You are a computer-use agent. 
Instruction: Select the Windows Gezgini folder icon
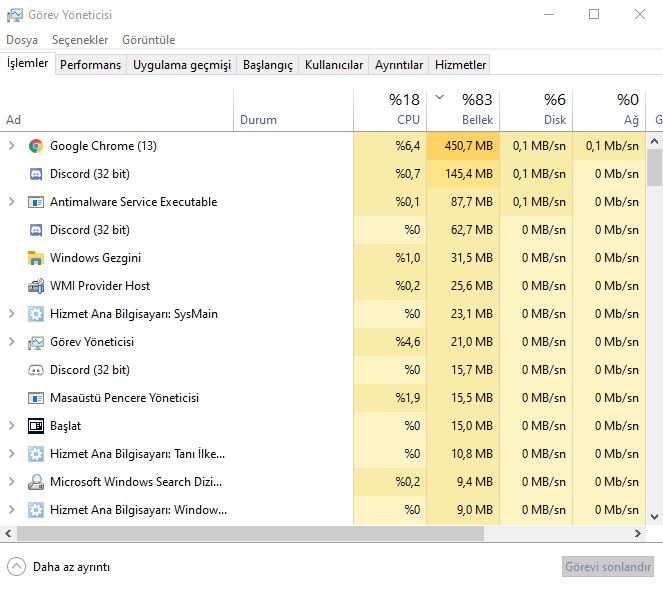click(36, 258)
